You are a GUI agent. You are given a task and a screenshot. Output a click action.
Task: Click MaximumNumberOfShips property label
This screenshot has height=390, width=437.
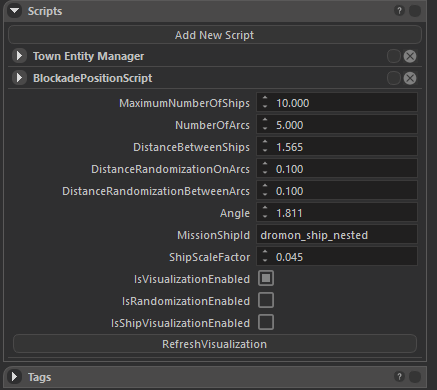[184, 103]
